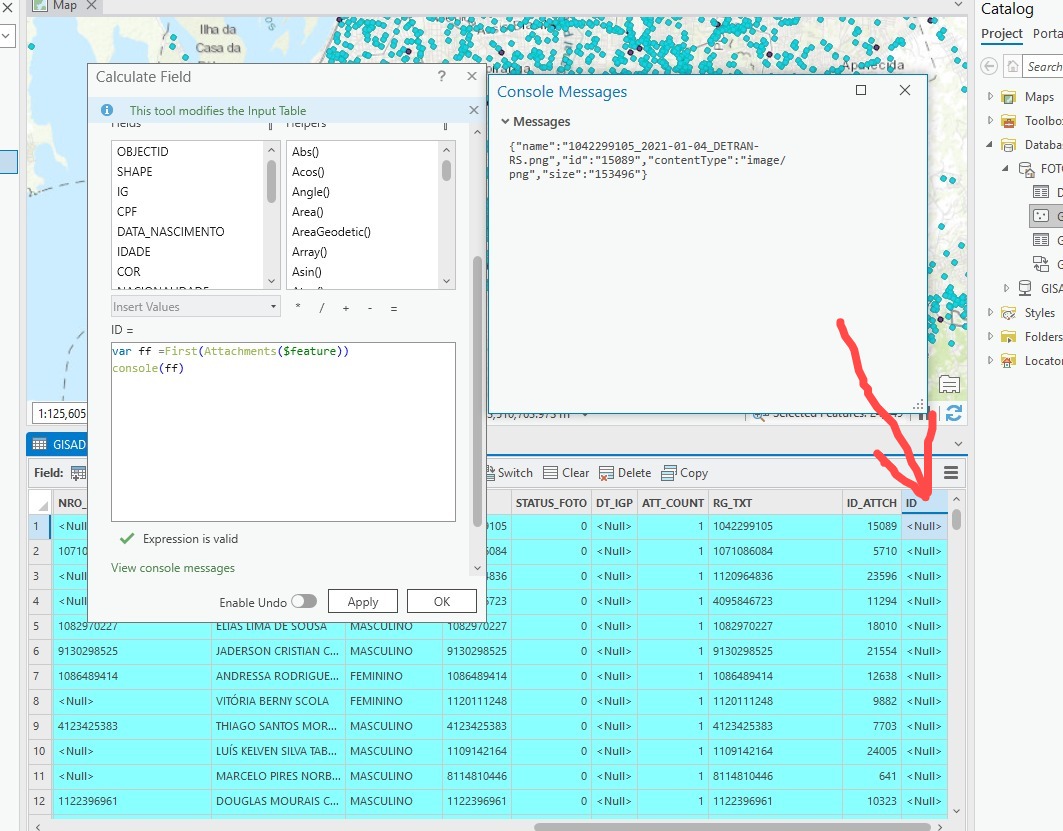Viewport: 1063px width, 831px height.
Task: Collapse the Messages section in Console Messages
Action: (x=508, y=120)
